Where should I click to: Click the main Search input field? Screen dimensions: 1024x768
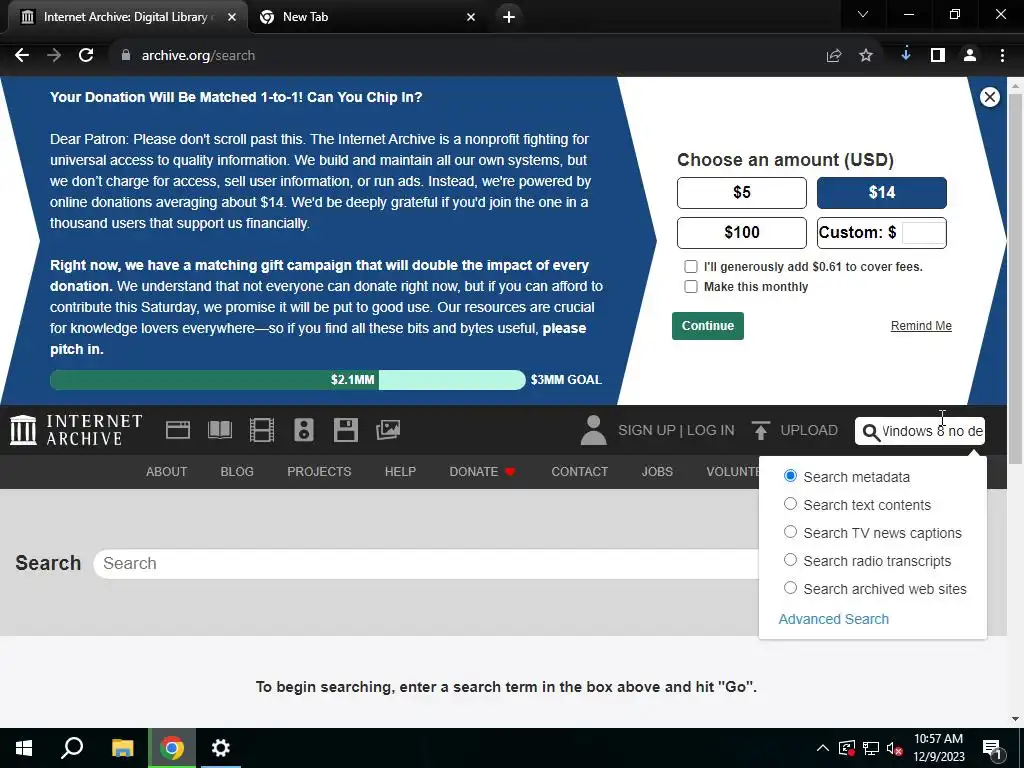426,564
